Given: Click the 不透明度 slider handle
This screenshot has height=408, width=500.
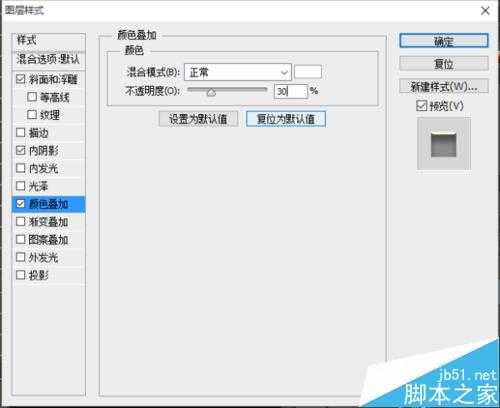Looking at the screenshot, I should [x=211, y=92].
